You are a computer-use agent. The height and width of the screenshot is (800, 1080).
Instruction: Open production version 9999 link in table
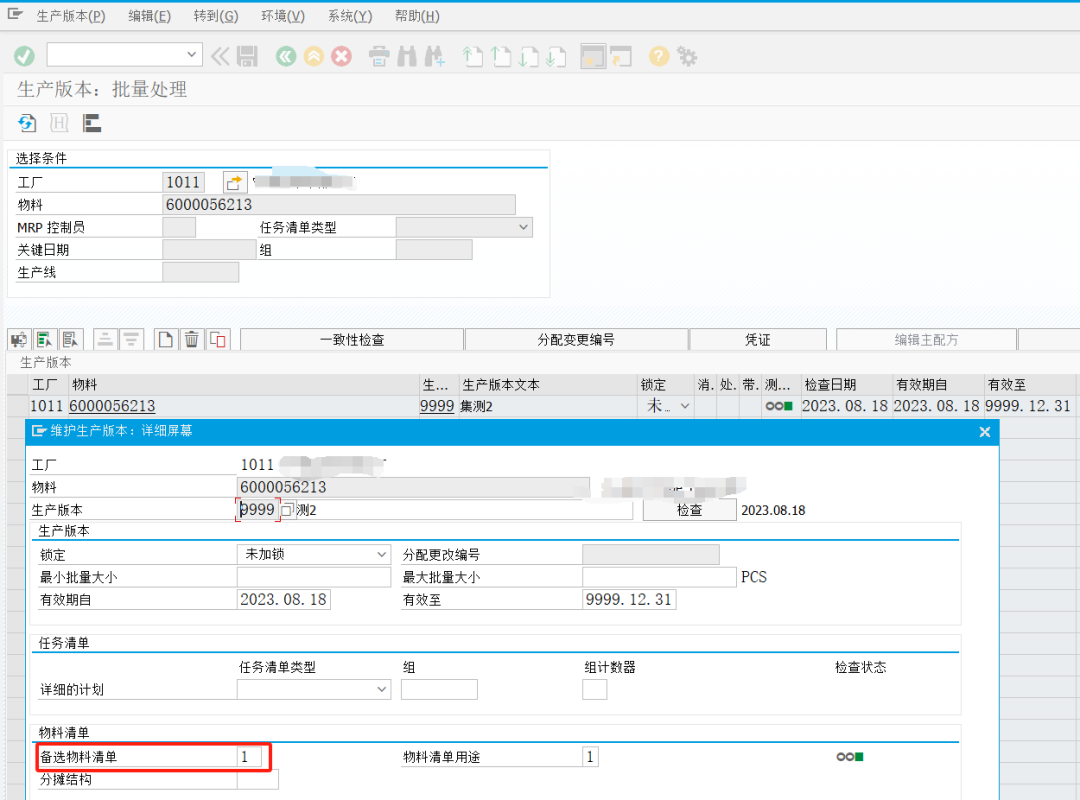pos(437,406)
